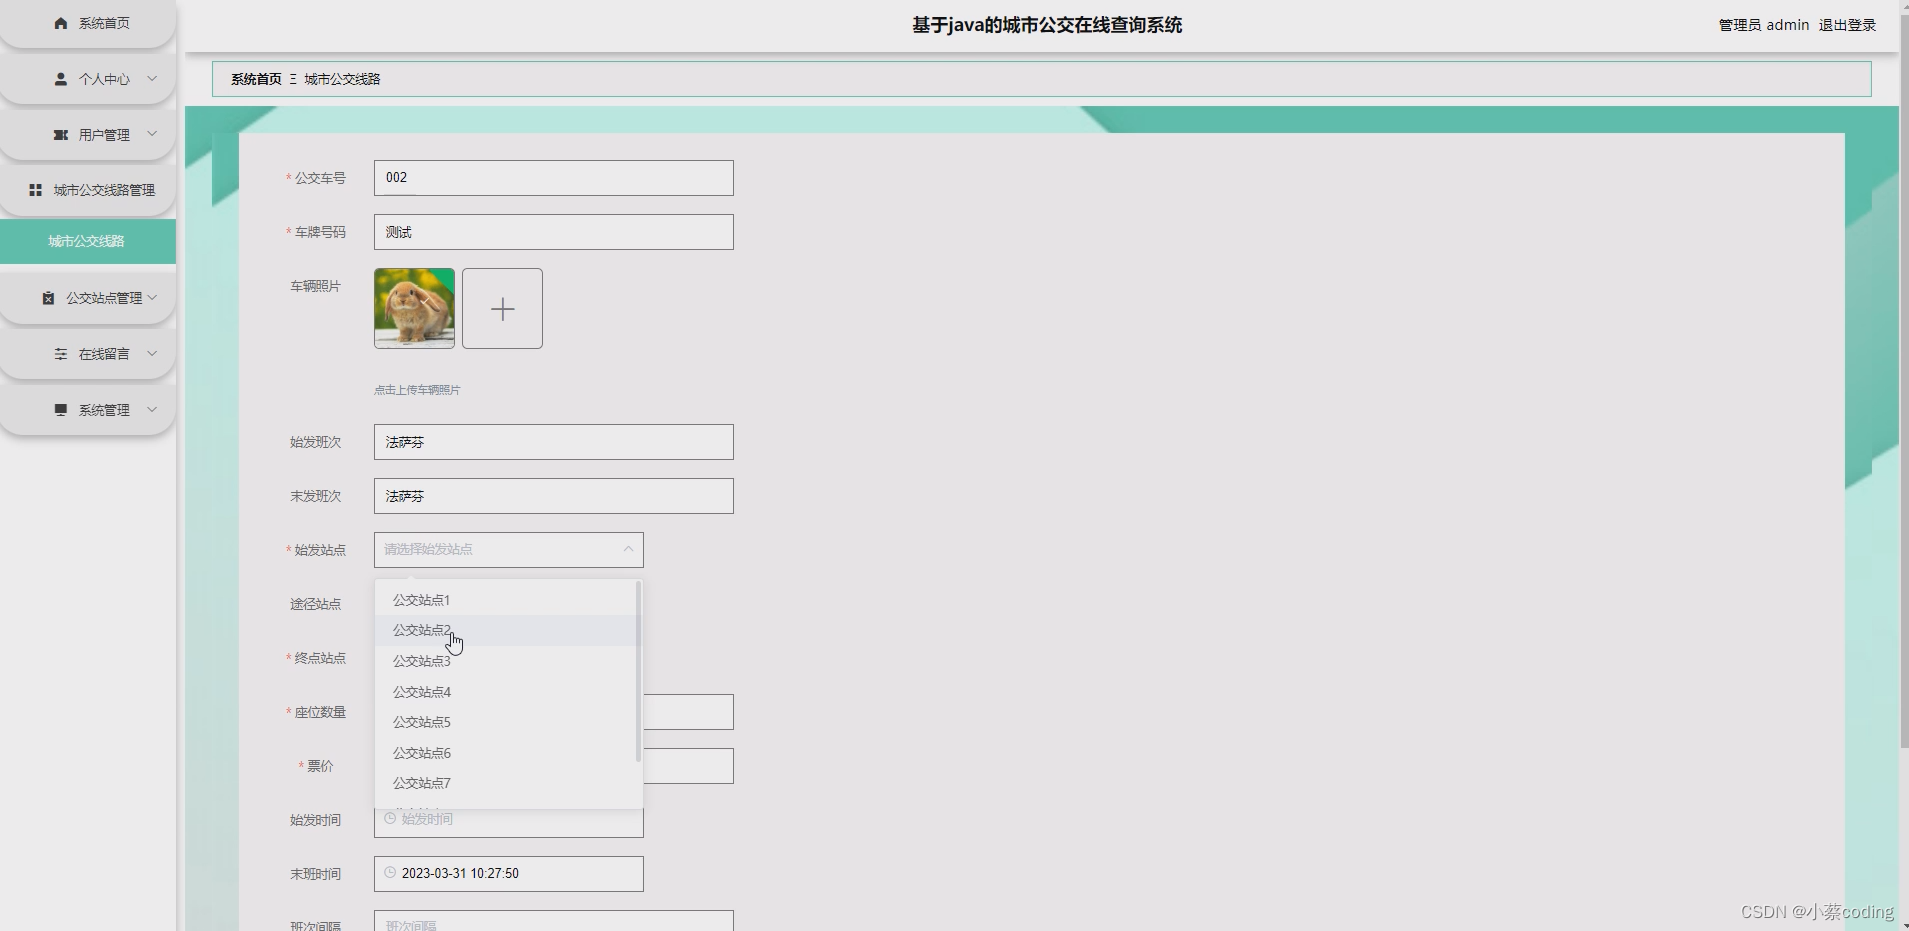This screenshot has width=1909, height=931.
Task: Click the clipboard icon beside 公交站点管理
Action: (x=48, y=298)
